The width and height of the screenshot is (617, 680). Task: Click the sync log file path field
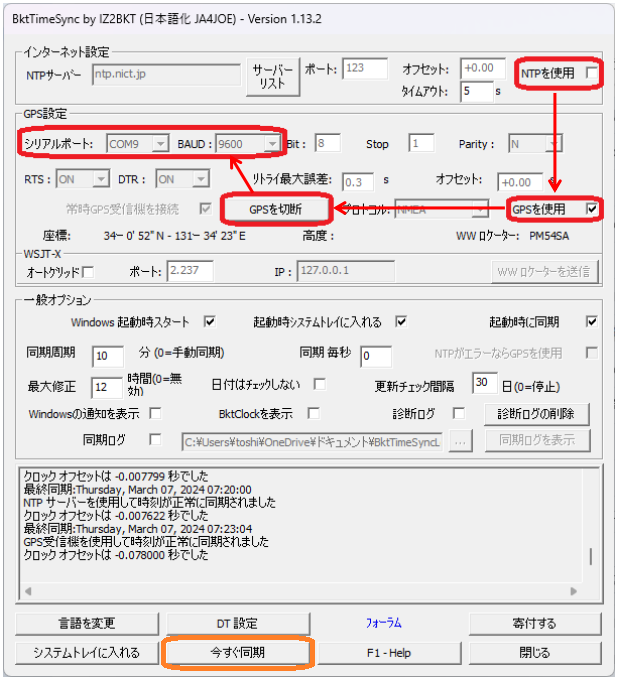(x=313, y=442)
